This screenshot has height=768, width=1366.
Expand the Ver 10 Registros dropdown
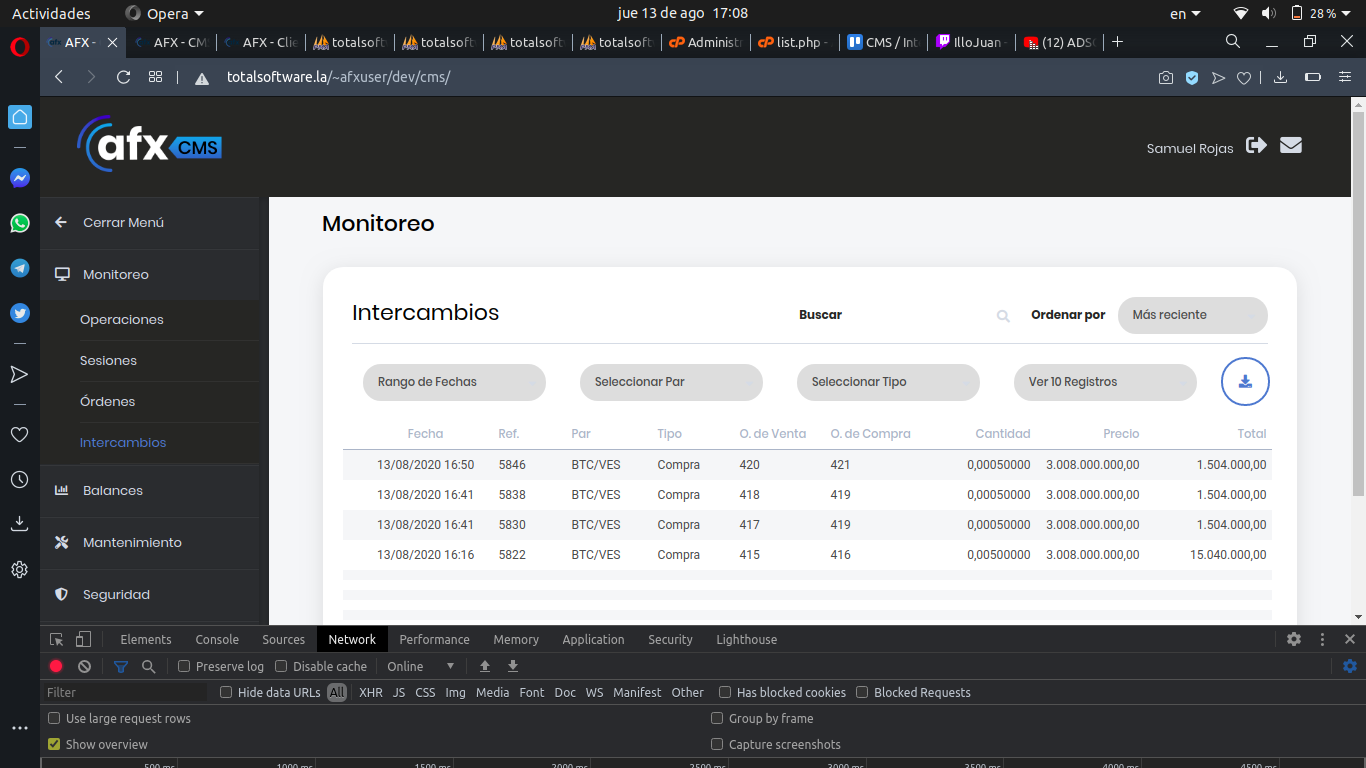(1105, 382)
